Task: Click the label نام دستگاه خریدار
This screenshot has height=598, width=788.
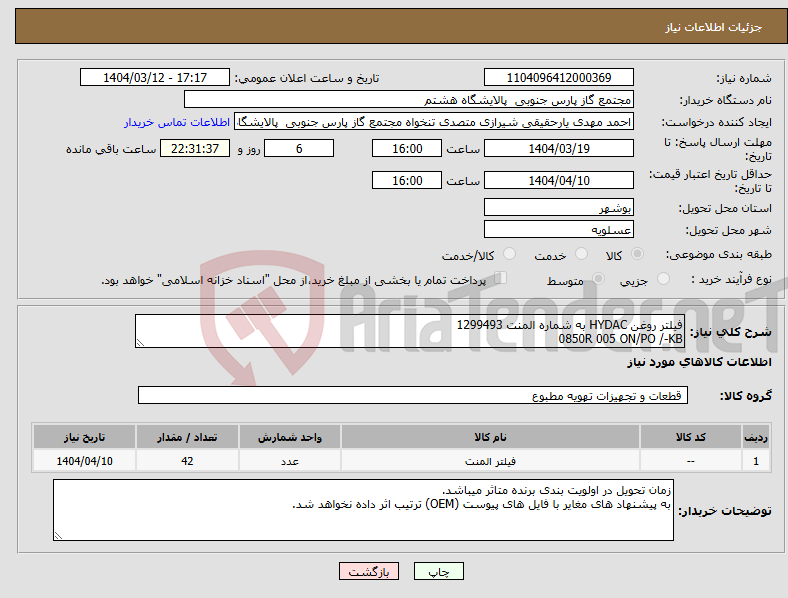Action: (726, 101)
